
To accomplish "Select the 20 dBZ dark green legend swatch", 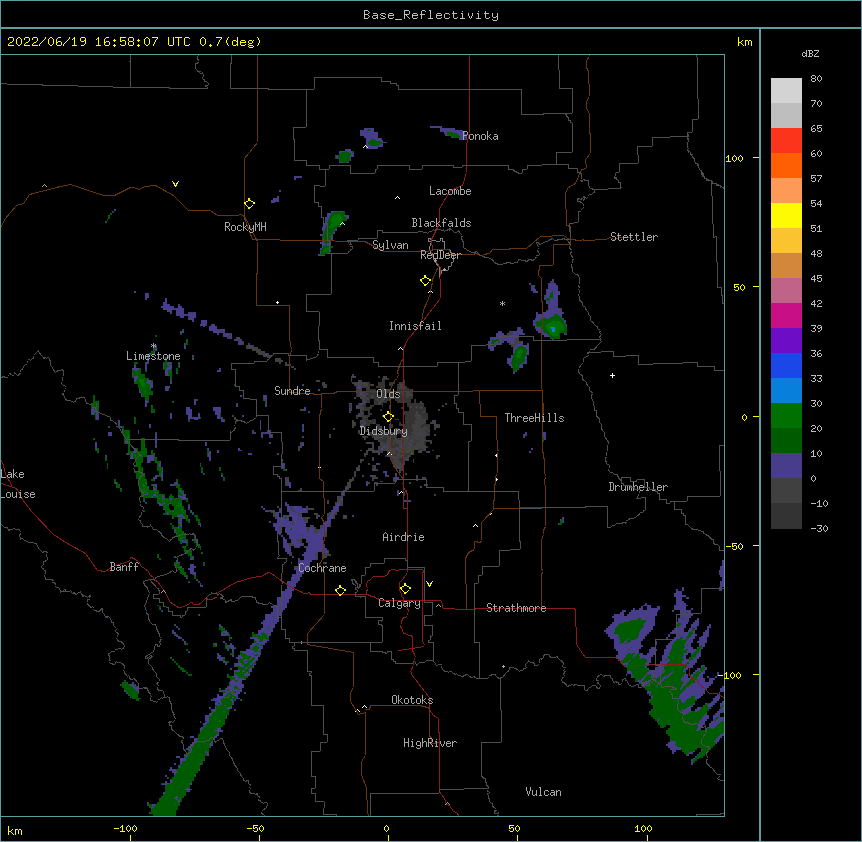I will click(786, 440).
